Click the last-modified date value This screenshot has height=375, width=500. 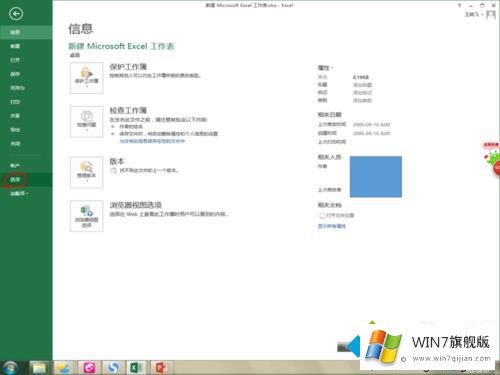[x=371, y=124]
